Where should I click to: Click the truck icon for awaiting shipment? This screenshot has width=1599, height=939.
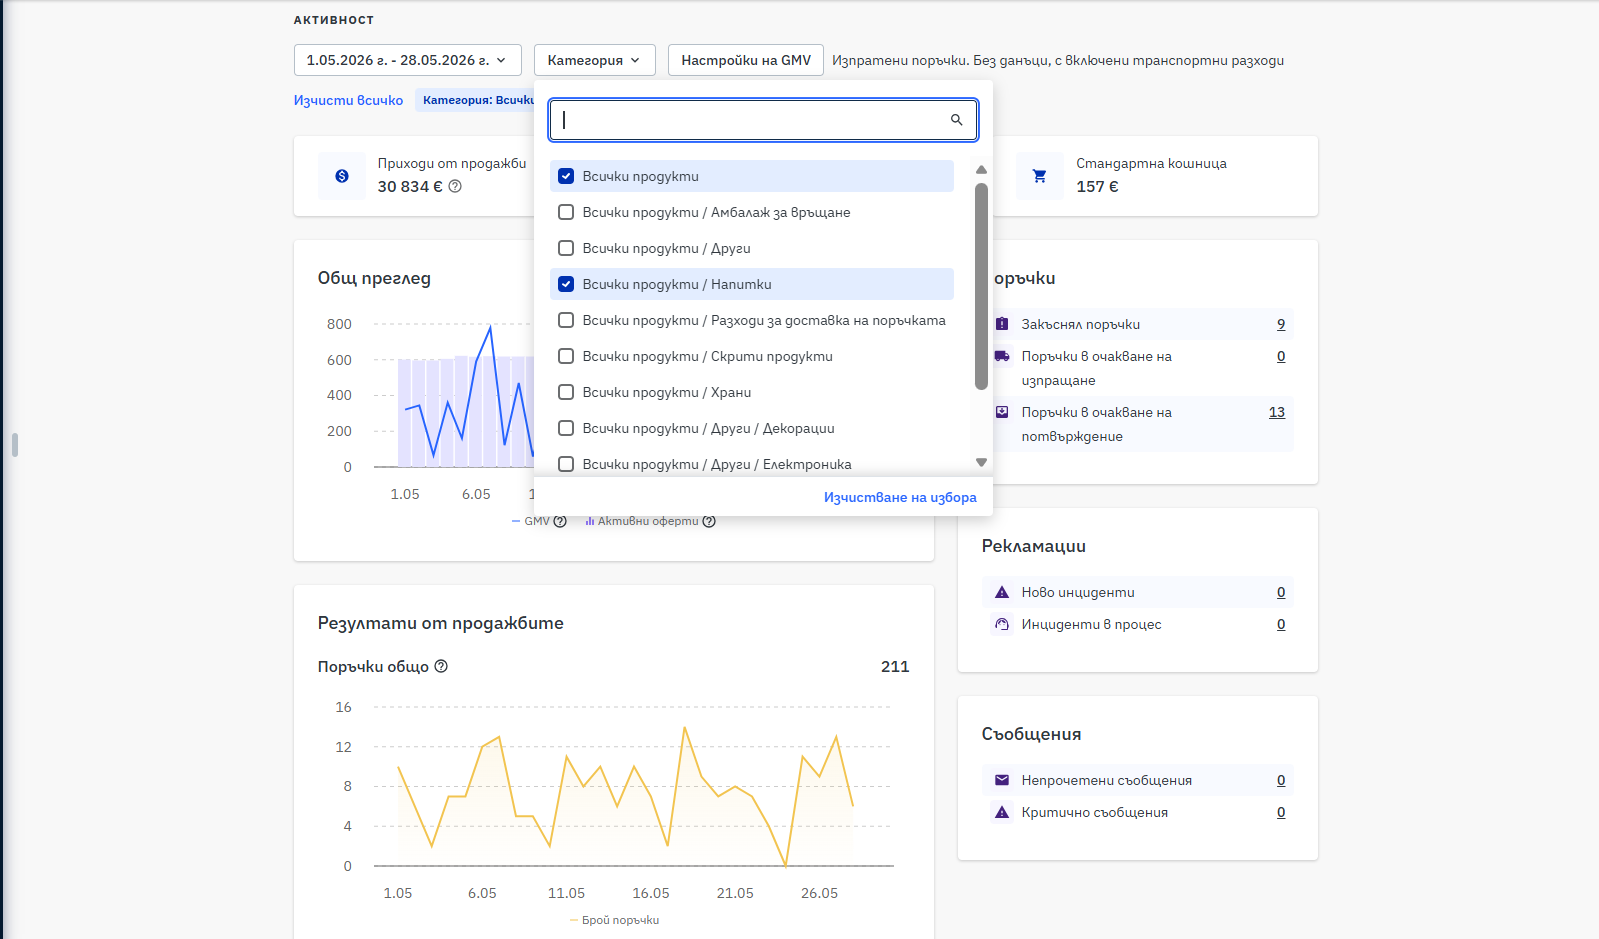1002,356
